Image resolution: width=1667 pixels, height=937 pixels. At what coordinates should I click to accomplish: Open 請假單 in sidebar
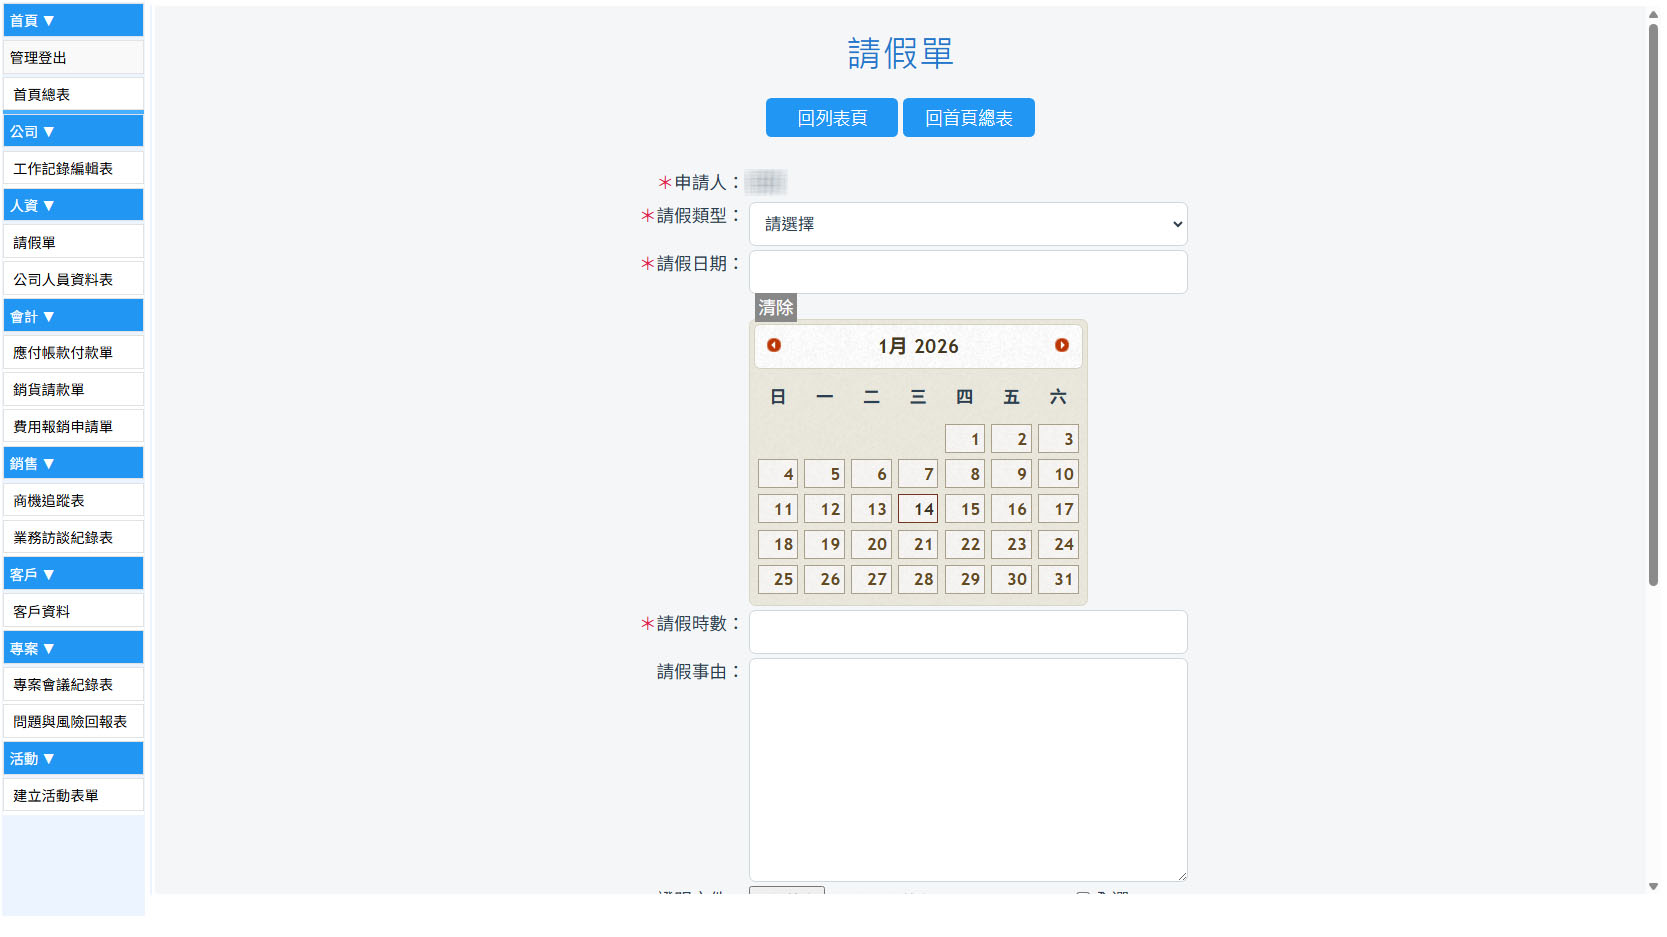point(73,242)
